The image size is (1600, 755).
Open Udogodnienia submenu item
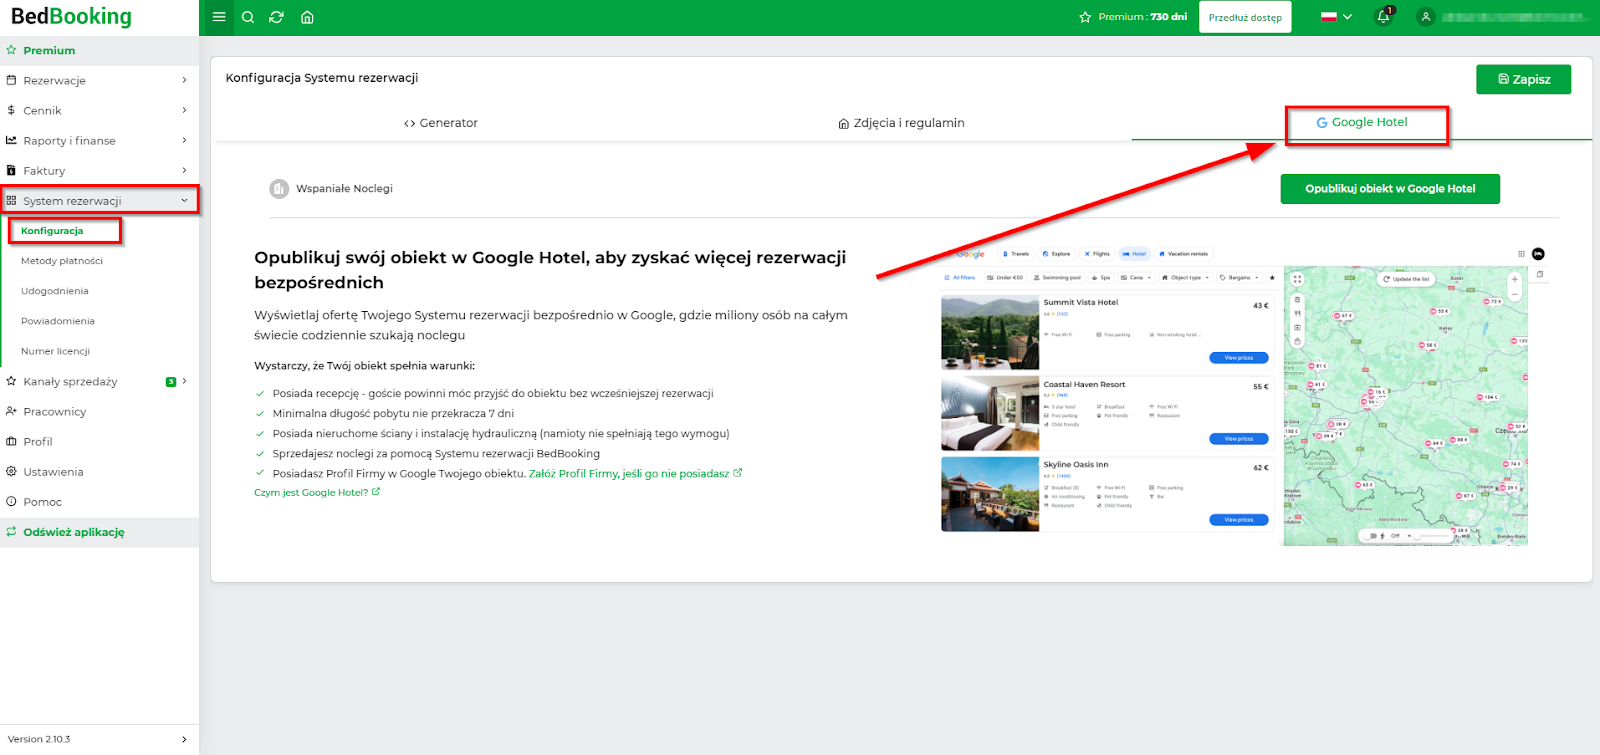point(55,291)
